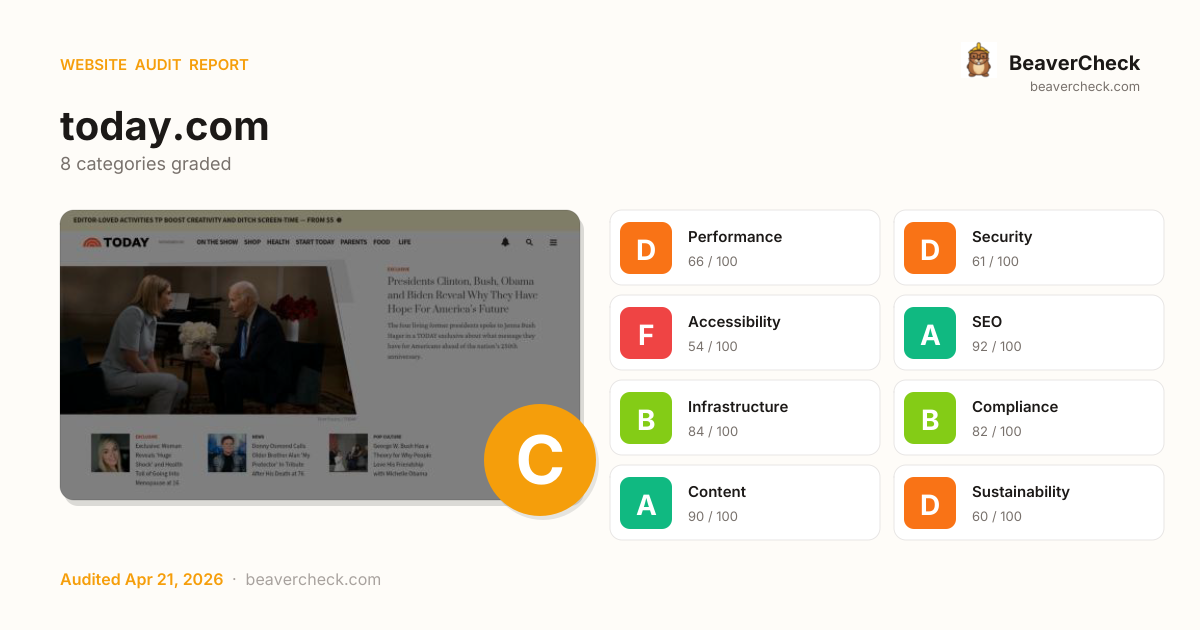
Task: Click the green B Infrastructure grade badge
Action: [646, 418]
